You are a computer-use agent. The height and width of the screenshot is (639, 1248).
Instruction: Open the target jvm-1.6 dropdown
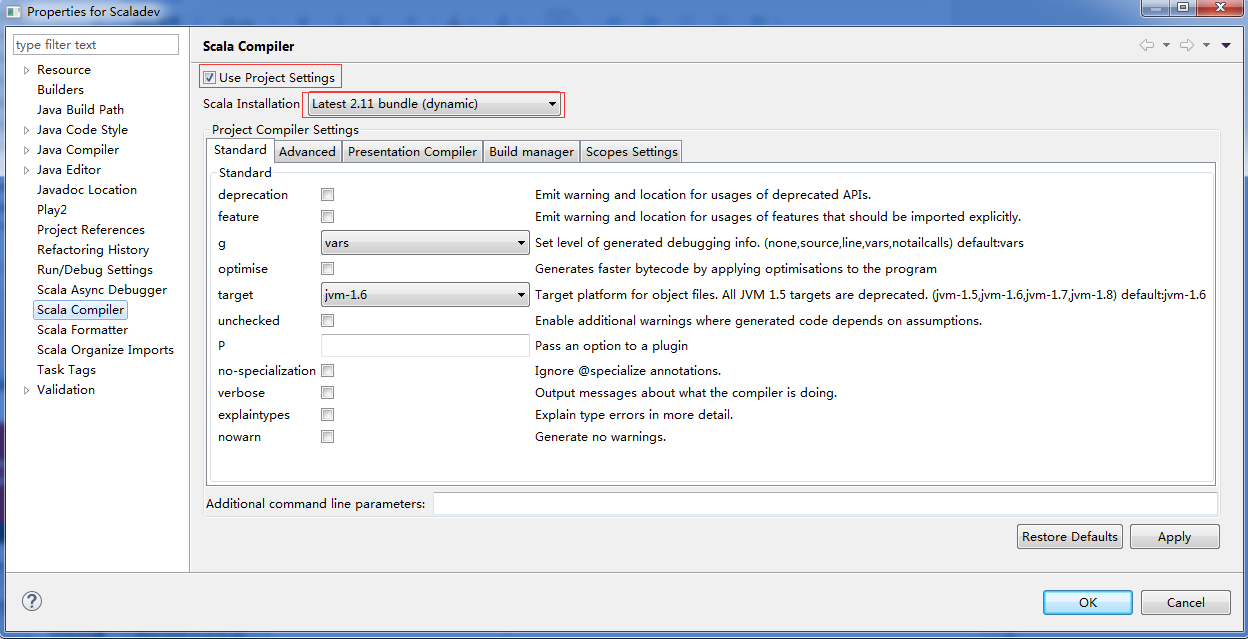[x=425, y=295]
